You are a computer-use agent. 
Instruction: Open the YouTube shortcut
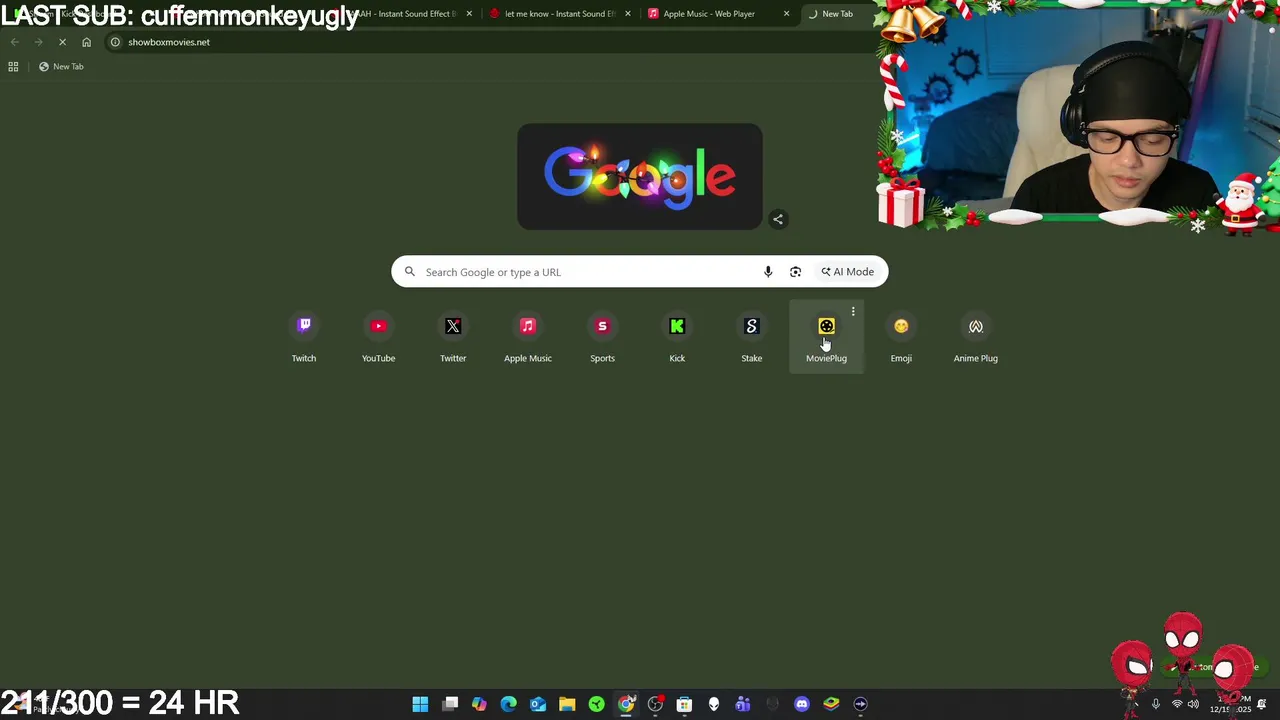pyautogui.click(x=378, y=338)
